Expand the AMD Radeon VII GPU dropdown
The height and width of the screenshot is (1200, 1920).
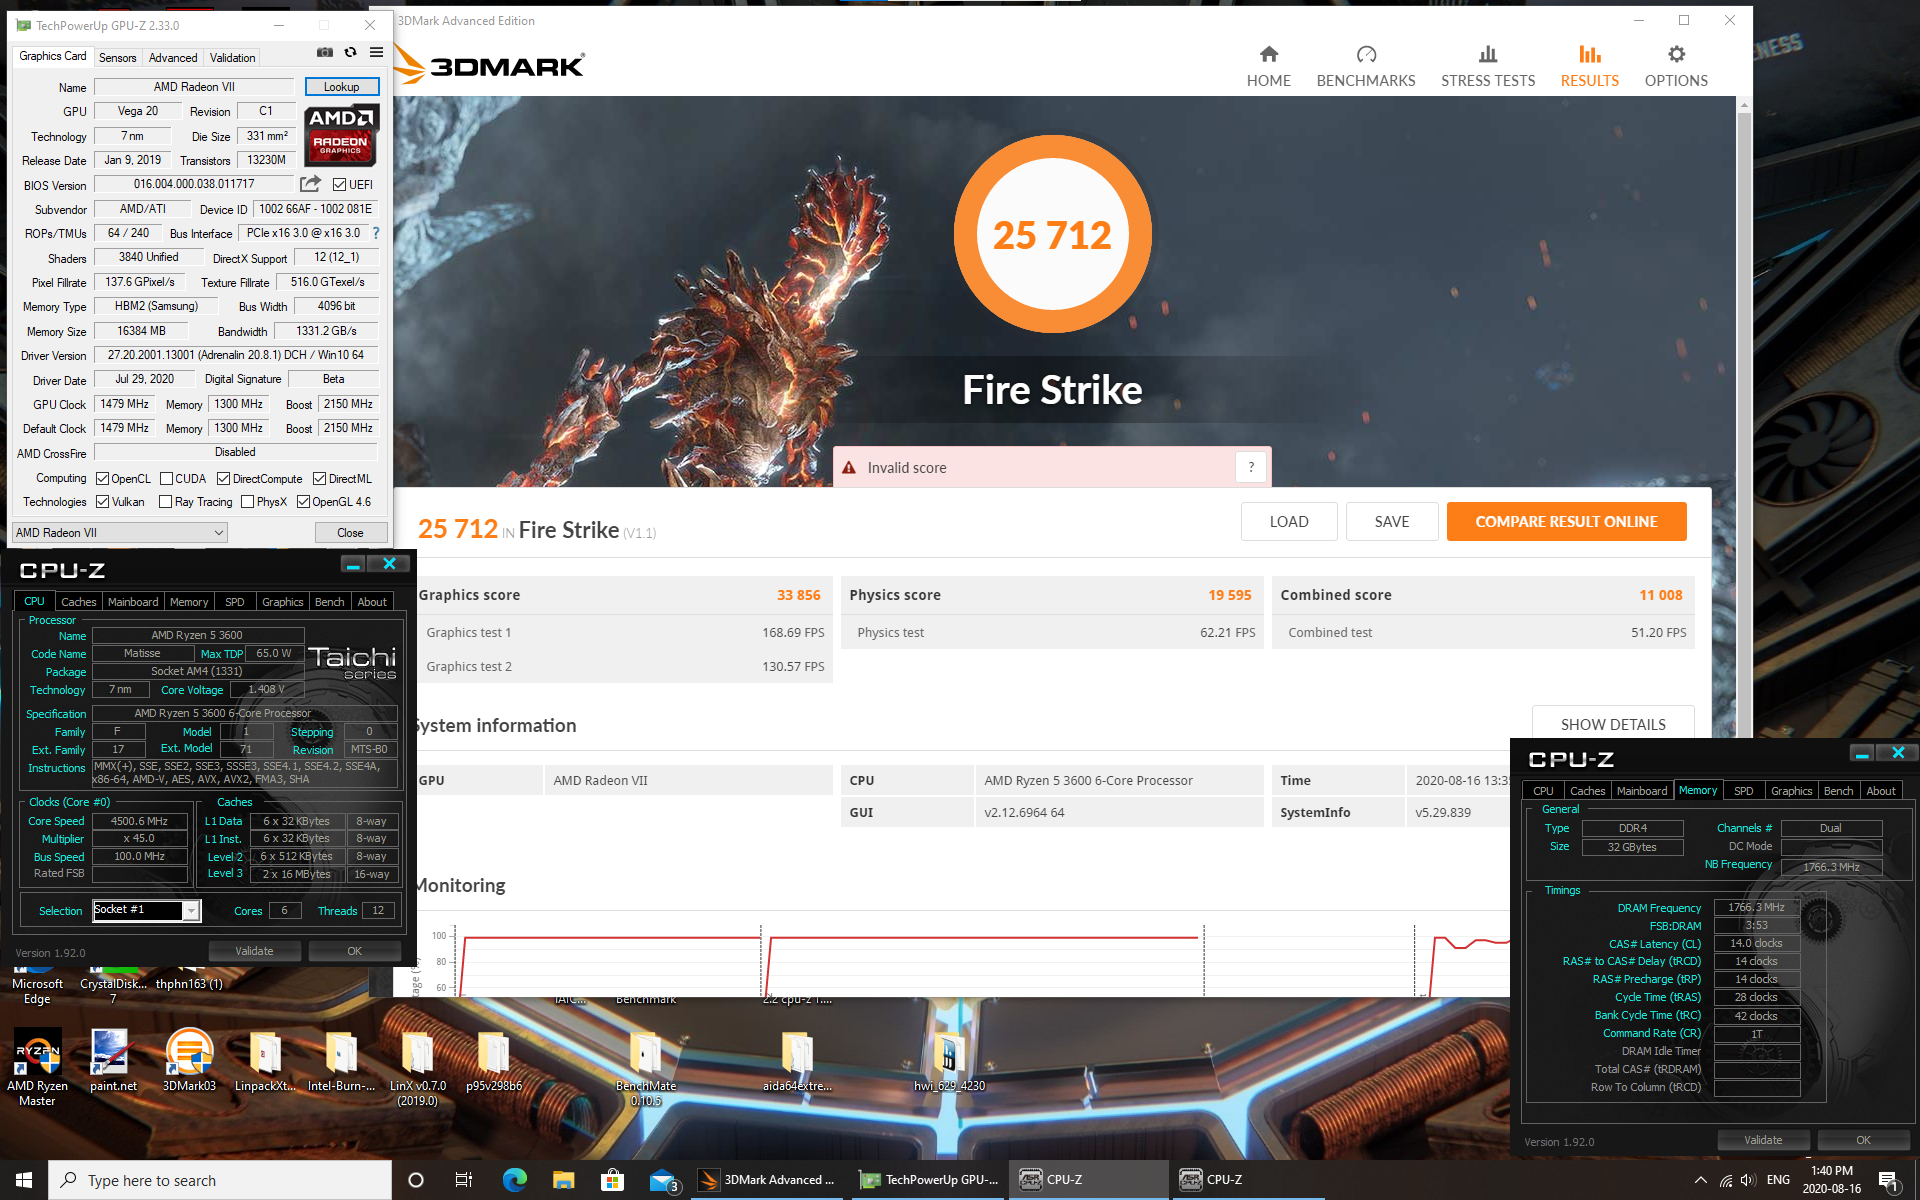(x=120, y=533)
